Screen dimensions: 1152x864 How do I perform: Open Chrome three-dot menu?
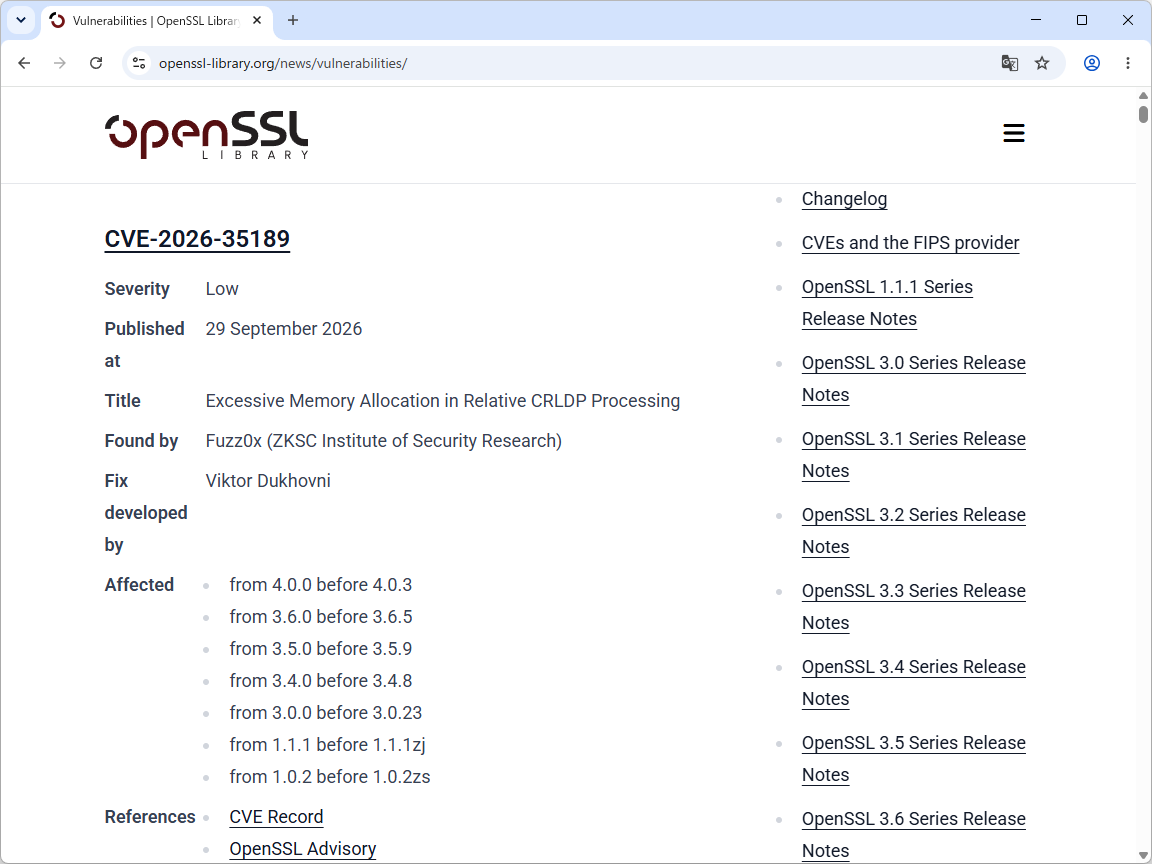pos(1128,63)
